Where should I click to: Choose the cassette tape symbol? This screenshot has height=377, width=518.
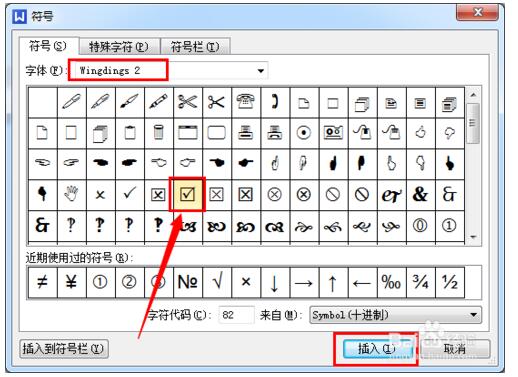click(333, 132)
